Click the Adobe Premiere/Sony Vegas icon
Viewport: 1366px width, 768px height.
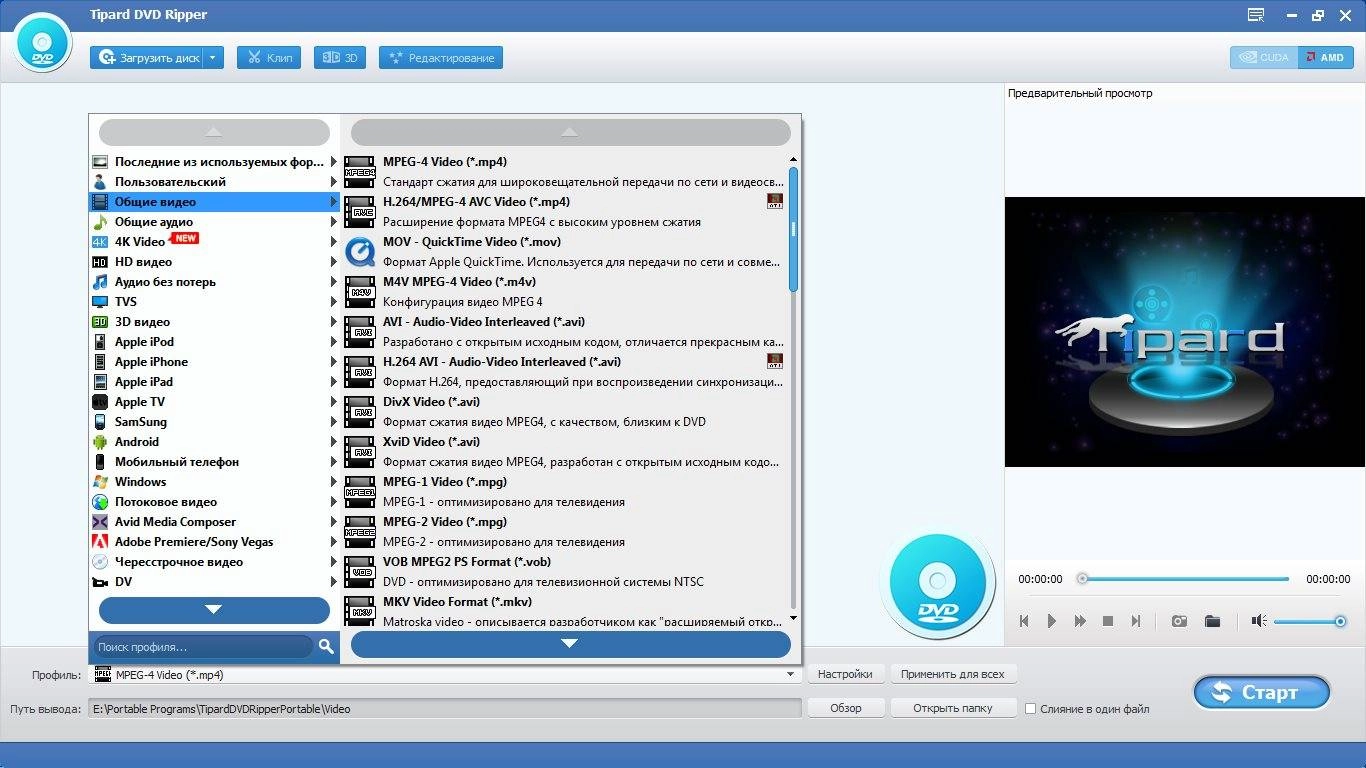(100, 542)
